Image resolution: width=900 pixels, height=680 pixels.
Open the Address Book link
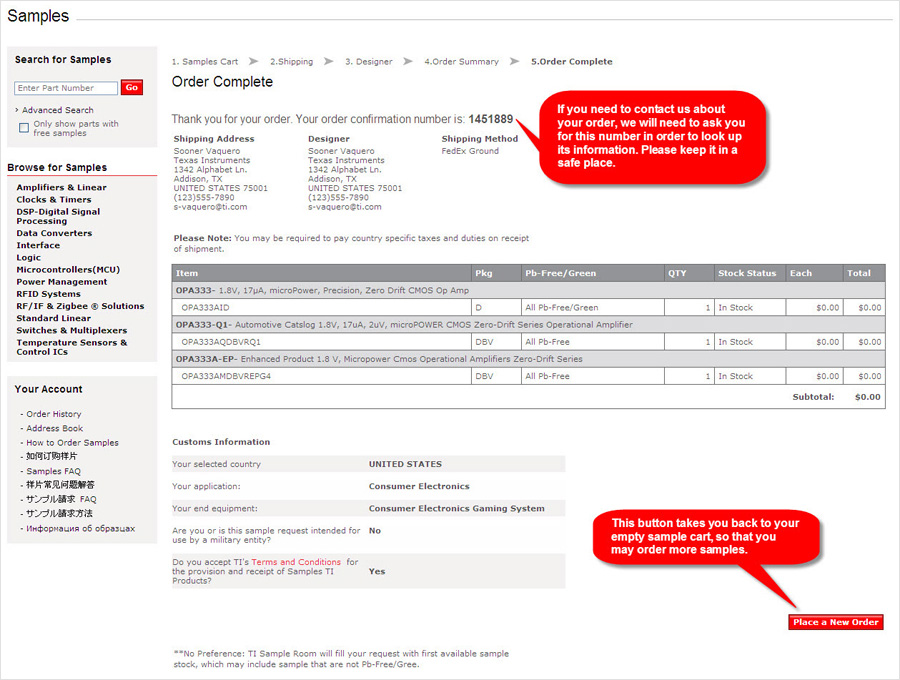tap(54, 428)
